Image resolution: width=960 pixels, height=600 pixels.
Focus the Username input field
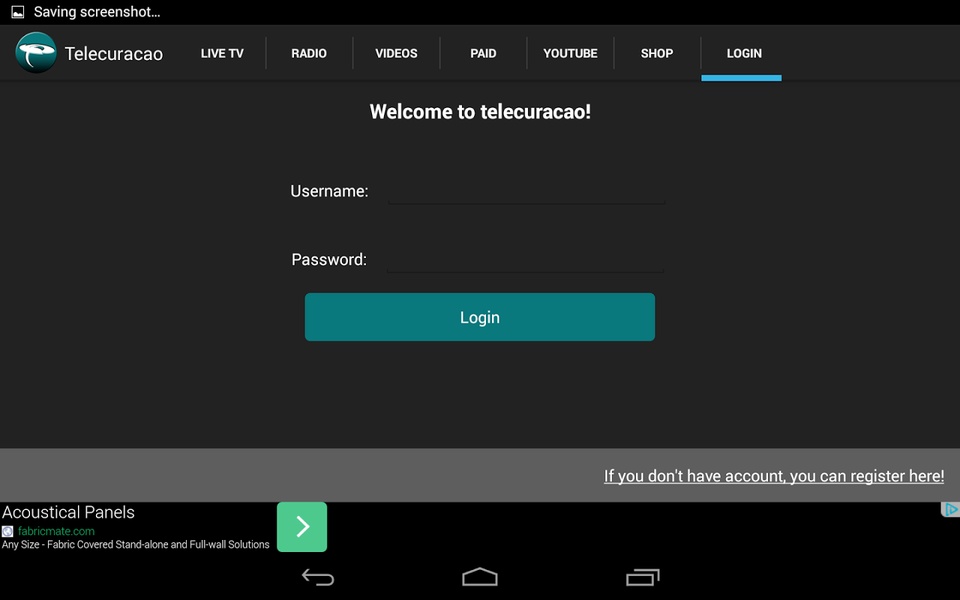point(526,191)
